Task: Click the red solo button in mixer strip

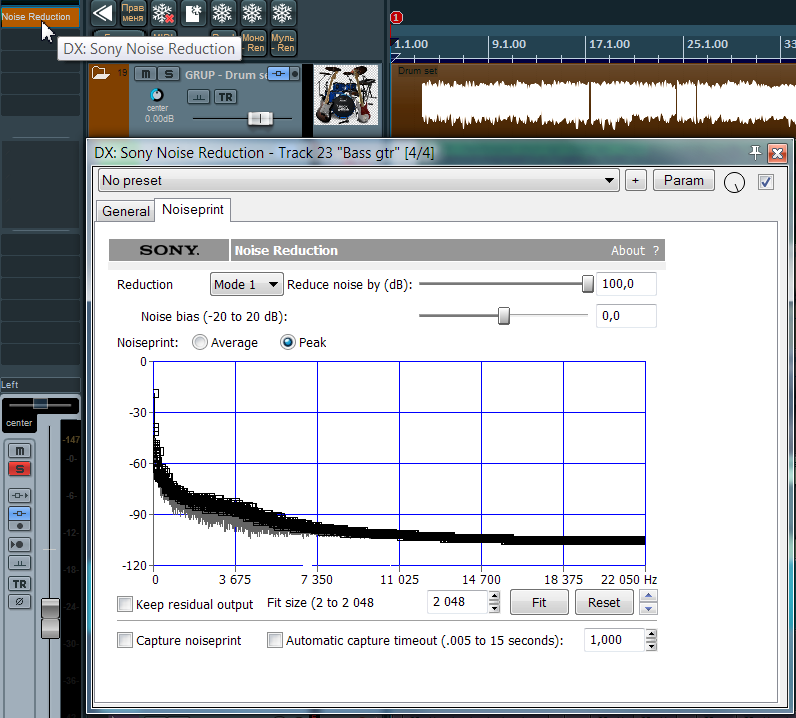Action: [19, 470]
